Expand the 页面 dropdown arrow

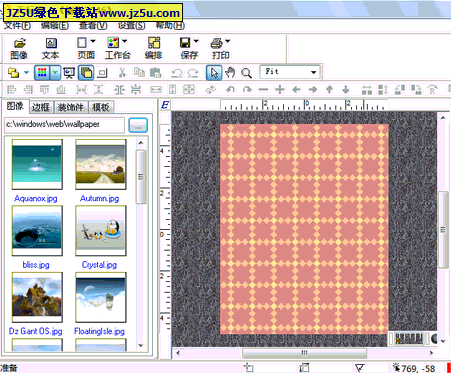(x=93, y=41)
